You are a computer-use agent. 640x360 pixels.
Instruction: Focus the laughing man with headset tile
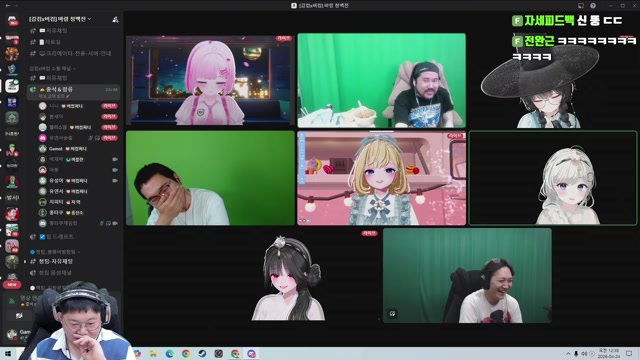point(467,276)
